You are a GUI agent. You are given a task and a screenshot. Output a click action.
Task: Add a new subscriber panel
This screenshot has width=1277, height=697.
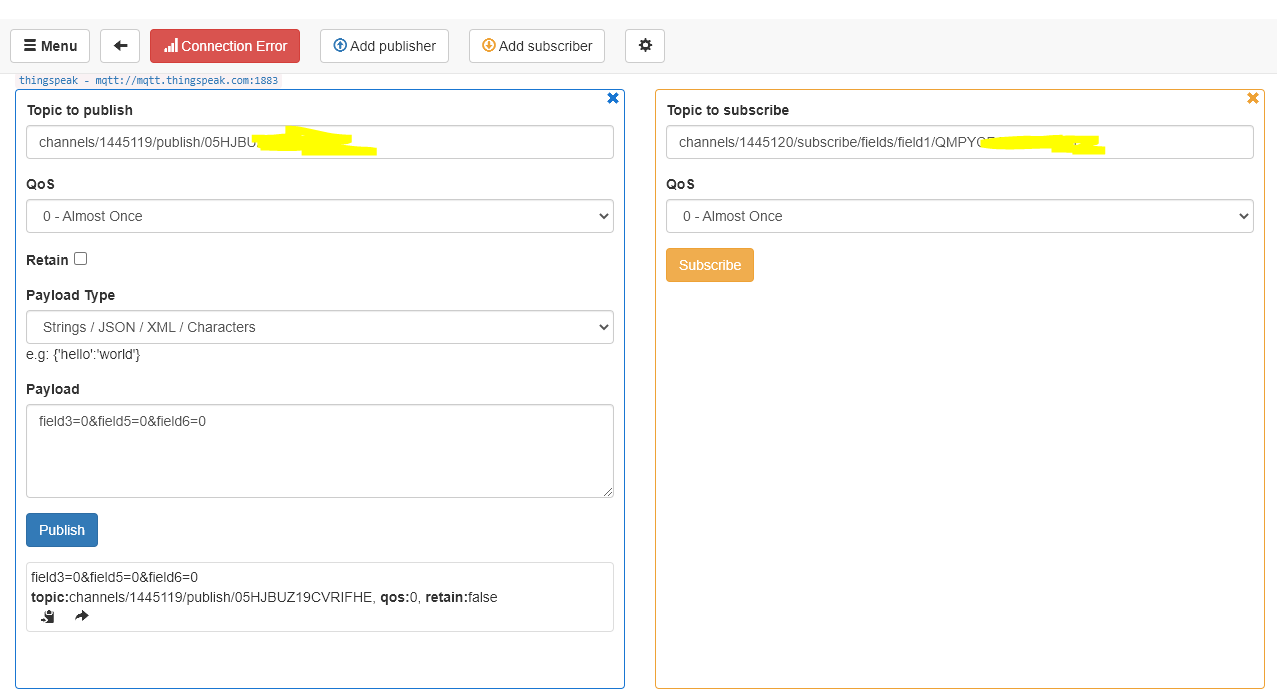tap(537, 46)
